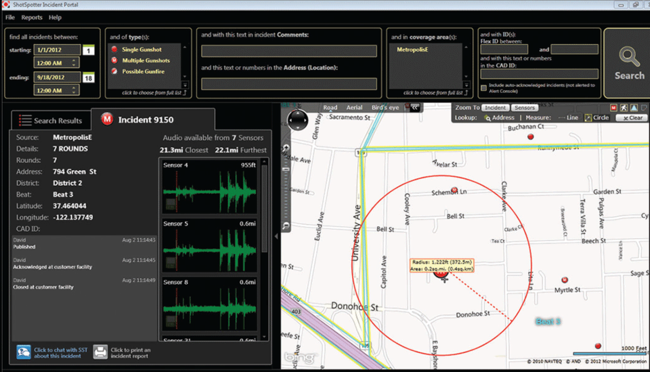Select Multiple Gunshots incident type
The width and height of the screenshot is (650, 372).
click(146, 61)
